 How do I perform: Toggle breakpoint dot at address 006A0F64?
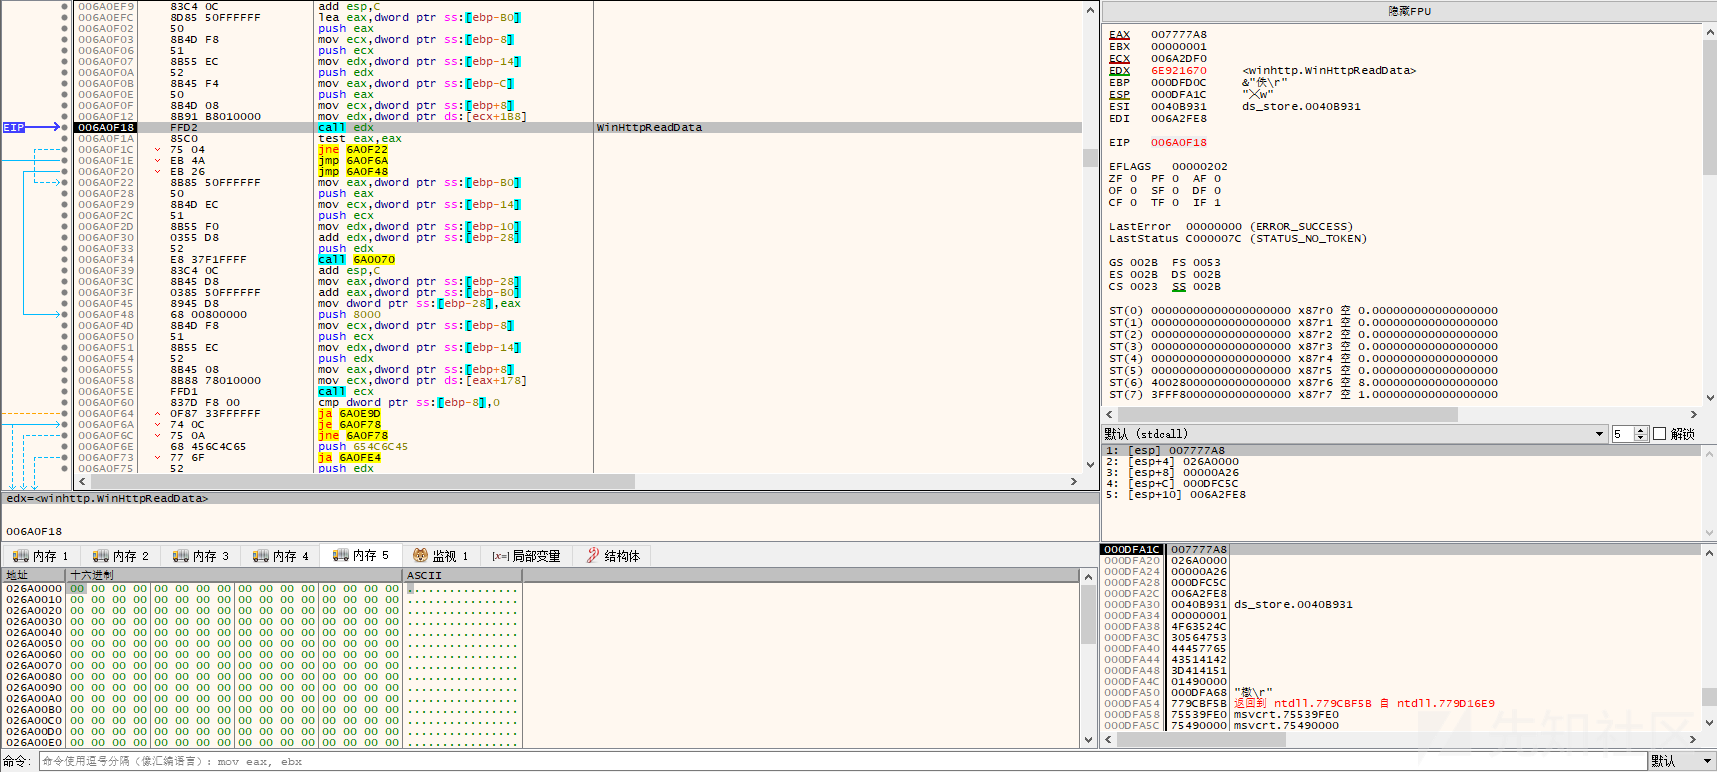(x=65, y=414)
